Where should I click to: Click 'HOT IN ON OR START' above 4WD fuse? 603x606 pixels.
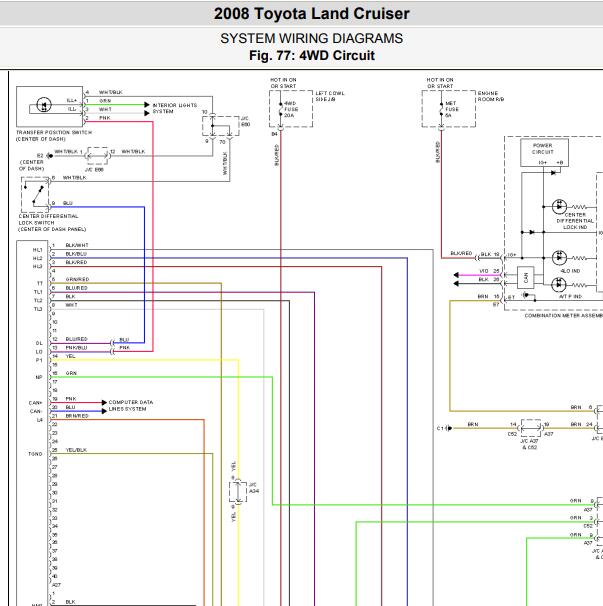[x=283, y=83]
